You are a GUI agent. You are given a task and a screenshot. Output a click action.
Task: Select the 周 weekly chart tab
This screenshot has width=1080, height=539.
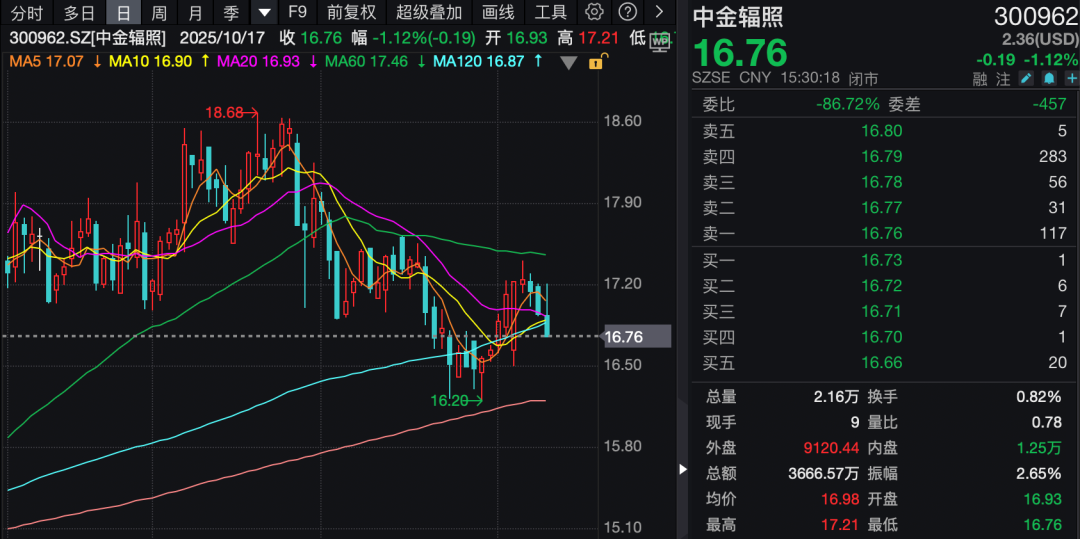coord(159,13)
